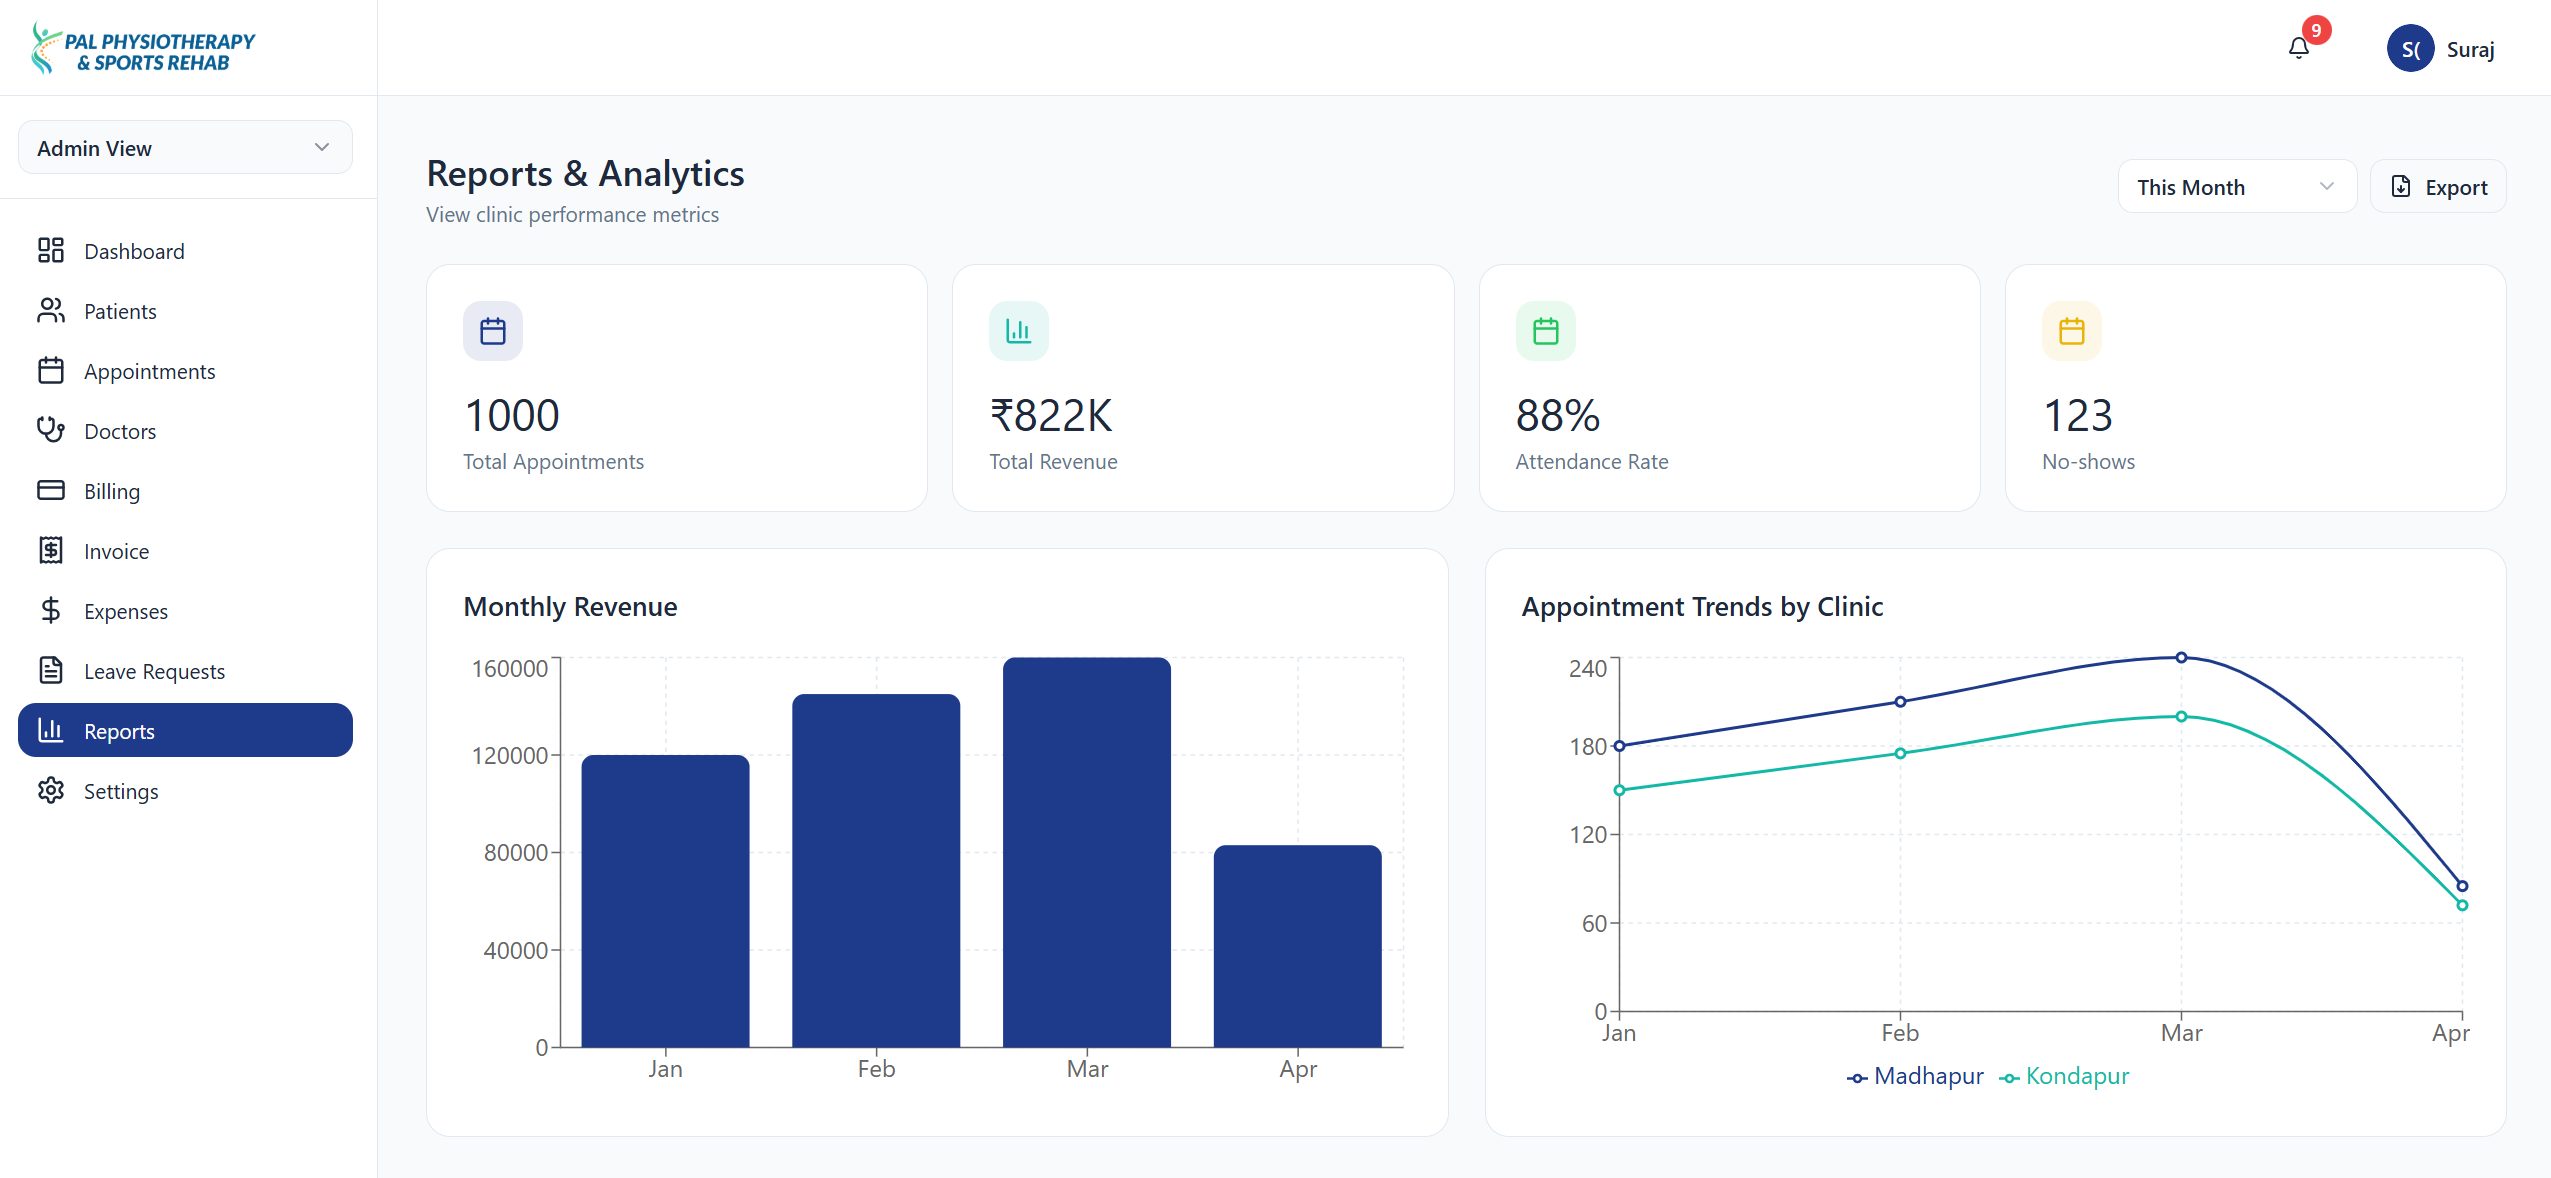Click the Settings gear icon
Image resolution: width=2551 pixels, height=1178 pixels.
tap(51, 790)
